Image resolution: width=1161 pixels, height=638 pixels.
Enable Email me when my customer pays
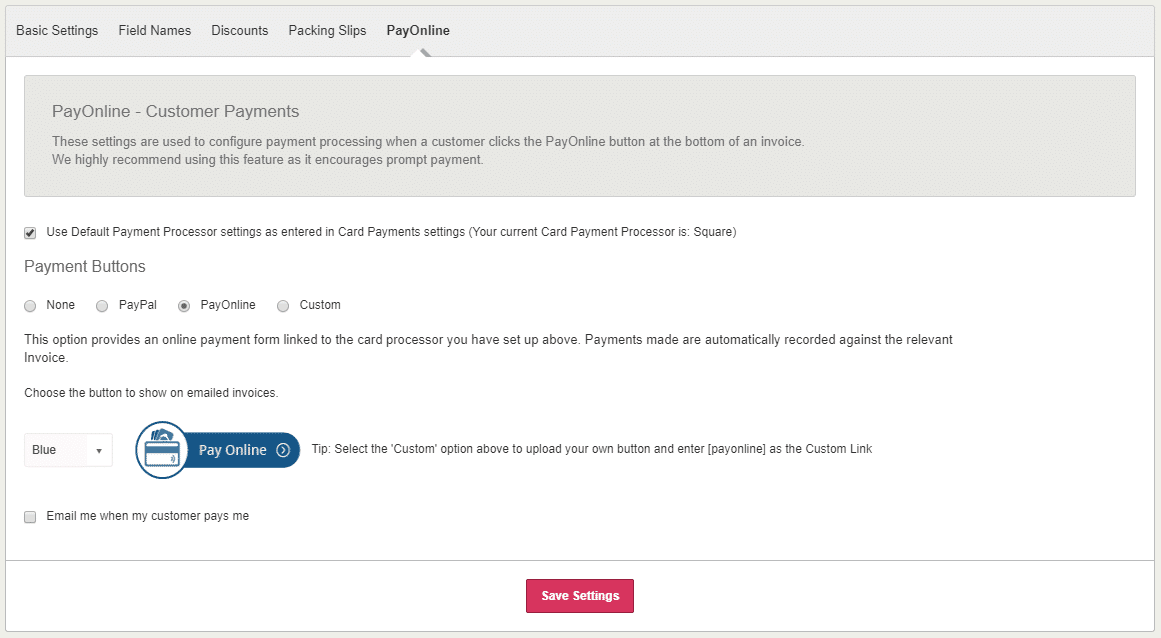[x=30, y=517]
